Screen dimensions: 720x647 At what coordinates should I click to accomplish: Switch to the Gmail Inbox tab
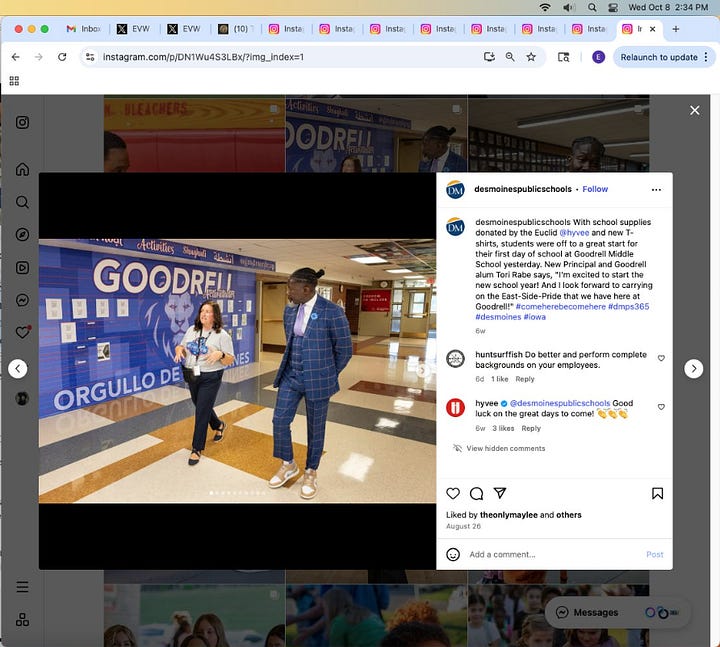tap(84, 29)
